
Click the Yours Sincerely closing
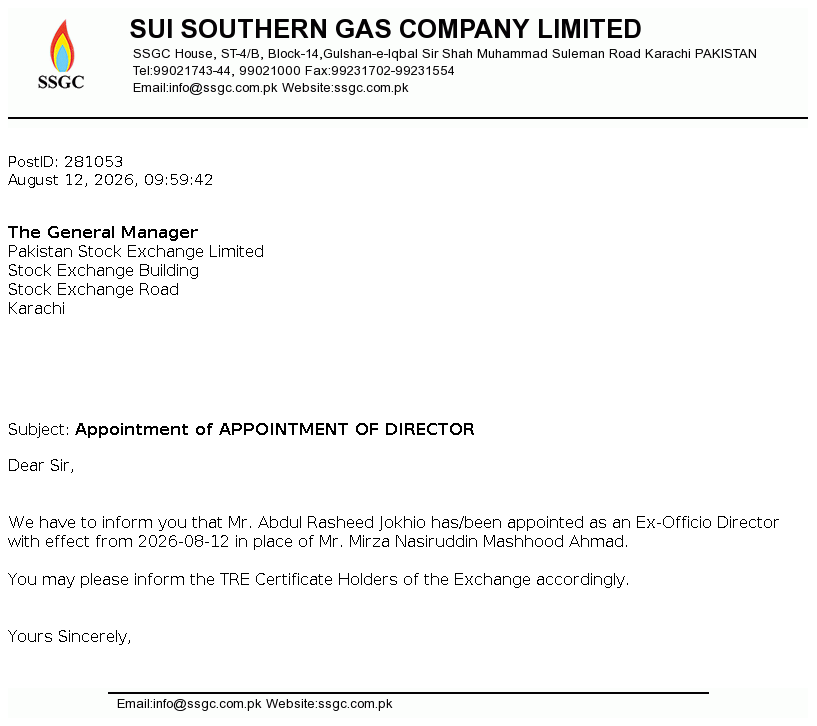click(x=69, y=636)
